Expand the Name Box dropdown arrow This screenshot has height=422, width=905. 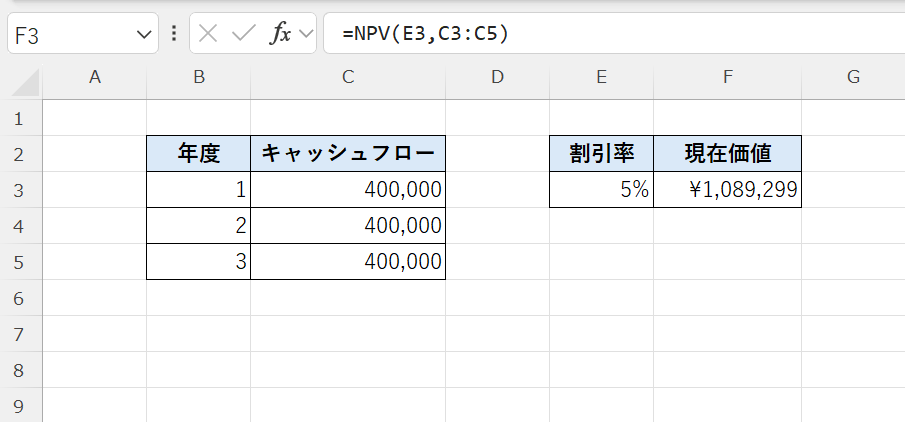click(x=141, y=35)
